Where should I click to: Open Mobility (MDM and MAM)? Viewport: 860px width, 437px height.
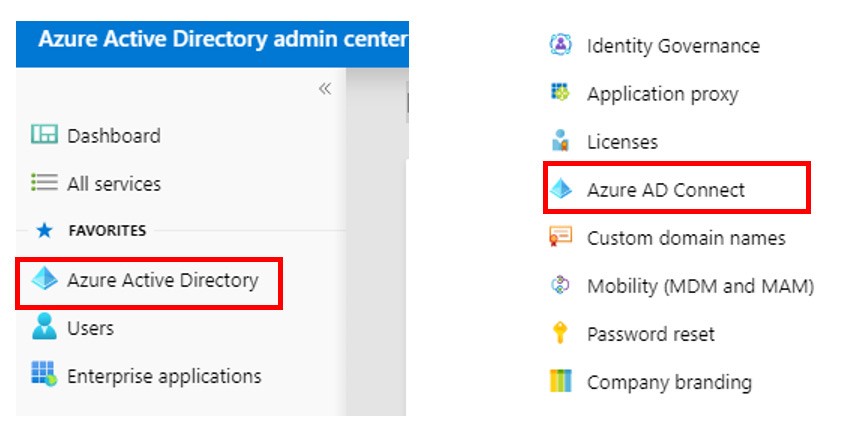pos(700,286)
